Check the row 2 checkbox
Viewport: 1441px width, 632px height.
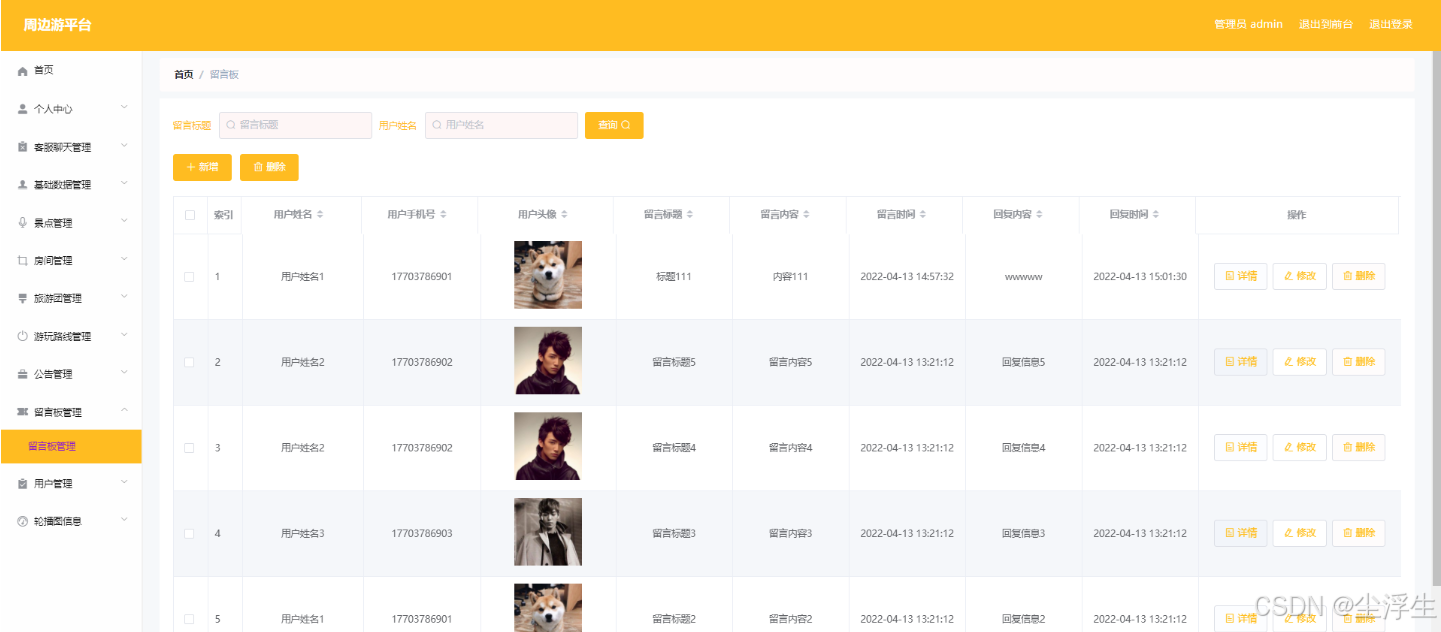[189, 362]
